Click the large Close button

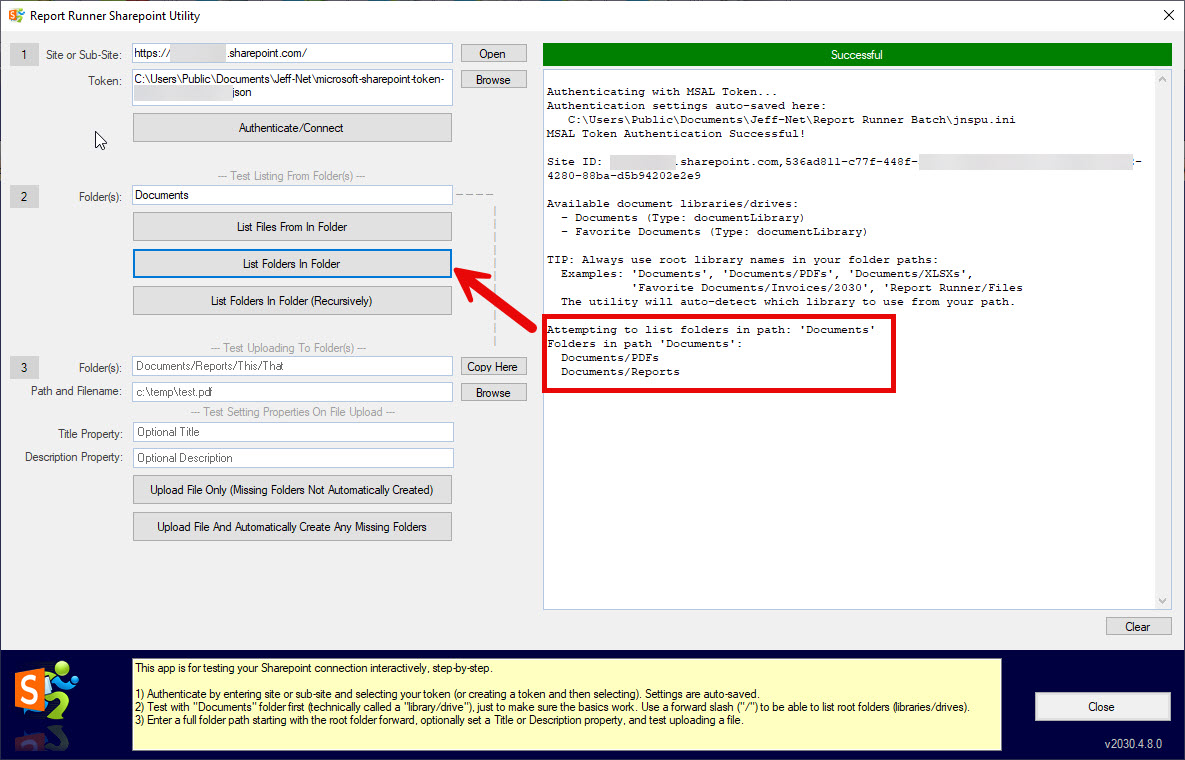pos(1101,707)
